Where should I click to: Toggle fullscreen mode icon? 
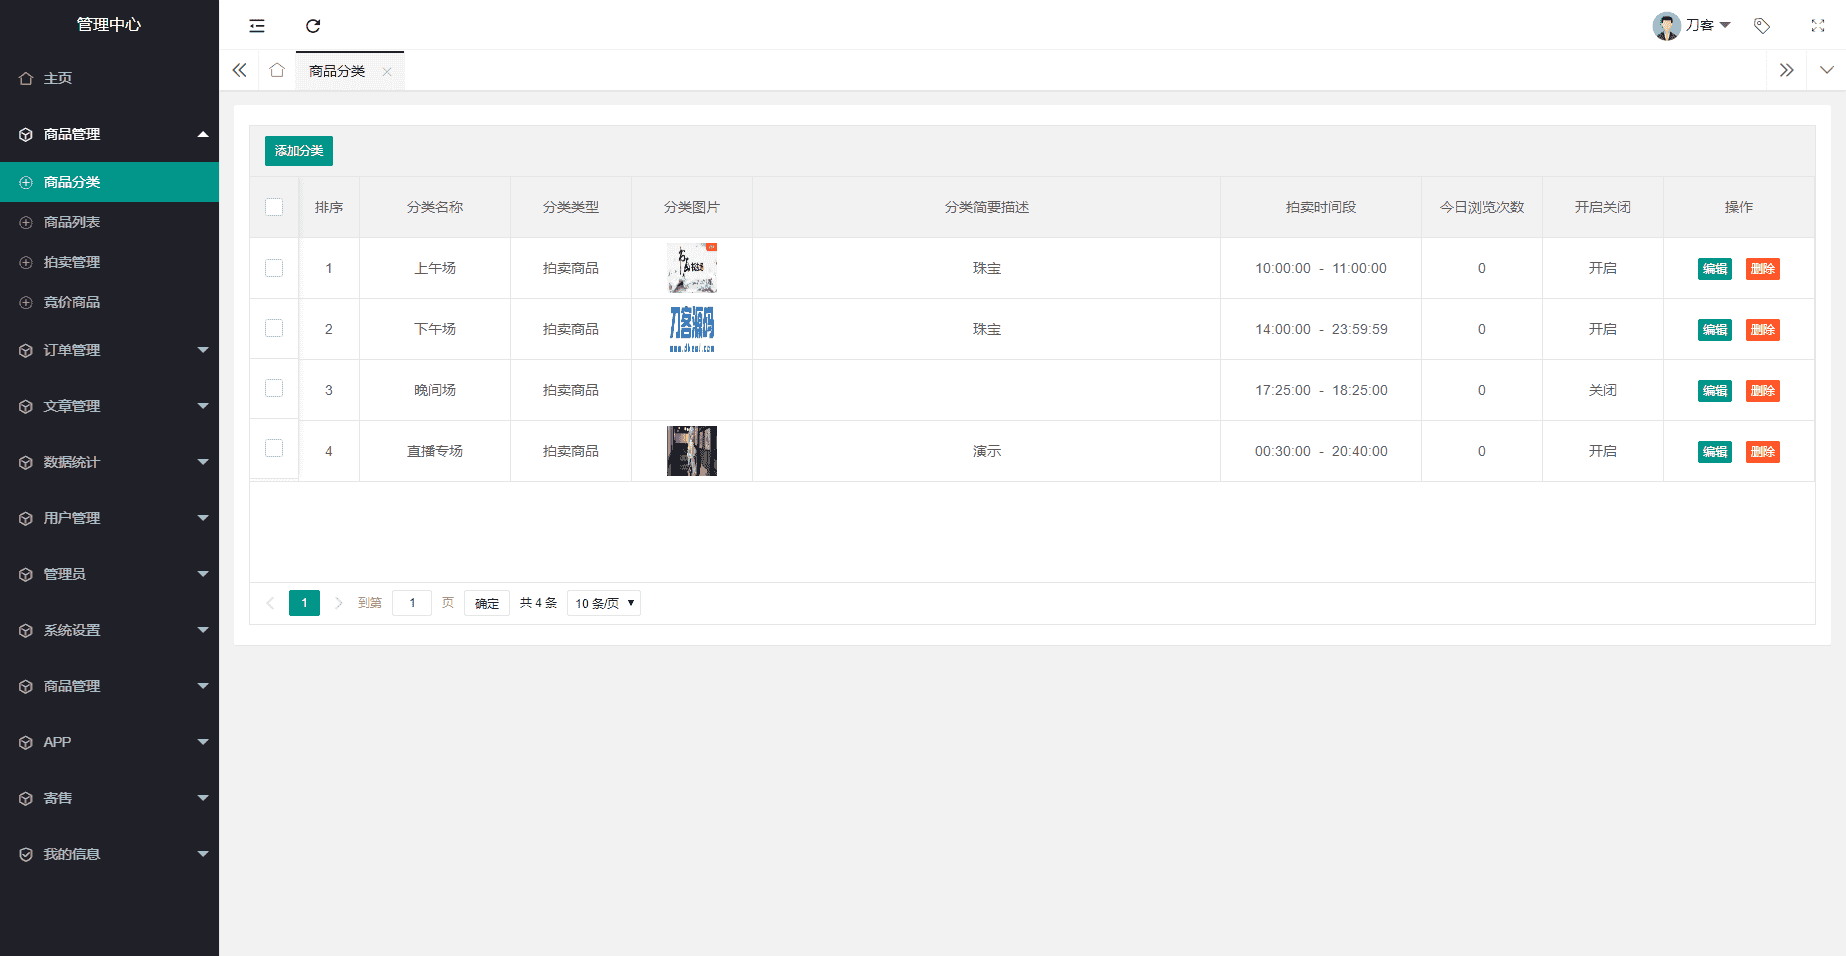click(x=1817, y=26)
